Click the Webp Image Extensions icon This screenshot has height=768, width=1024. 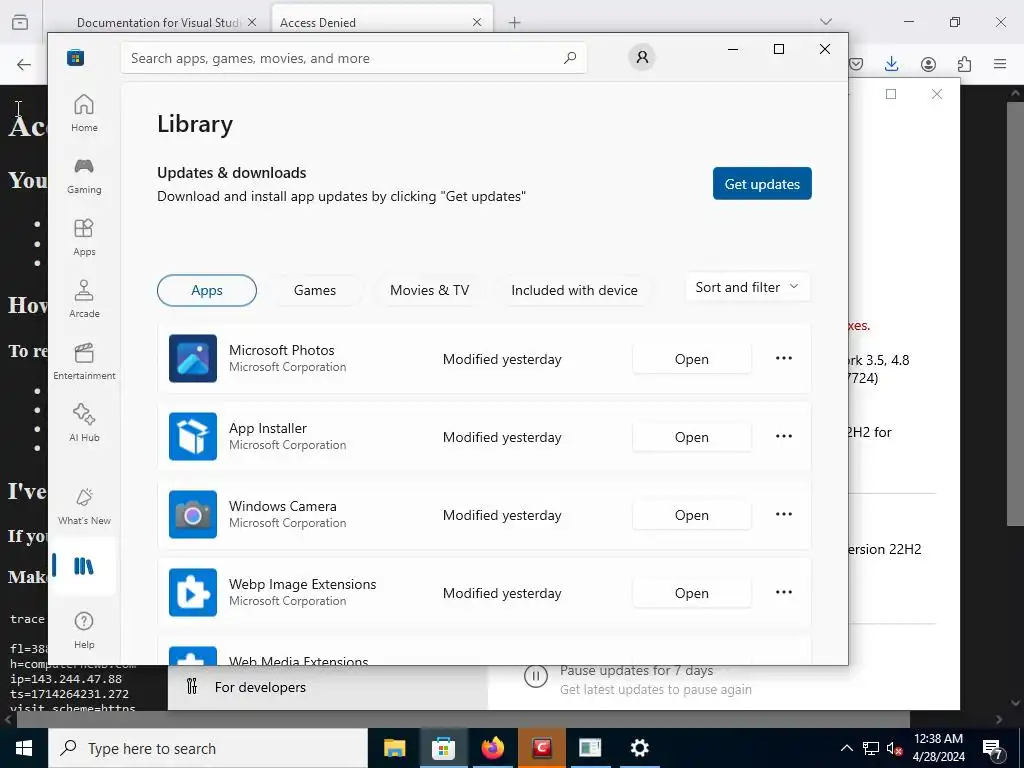tap(193, 592)
